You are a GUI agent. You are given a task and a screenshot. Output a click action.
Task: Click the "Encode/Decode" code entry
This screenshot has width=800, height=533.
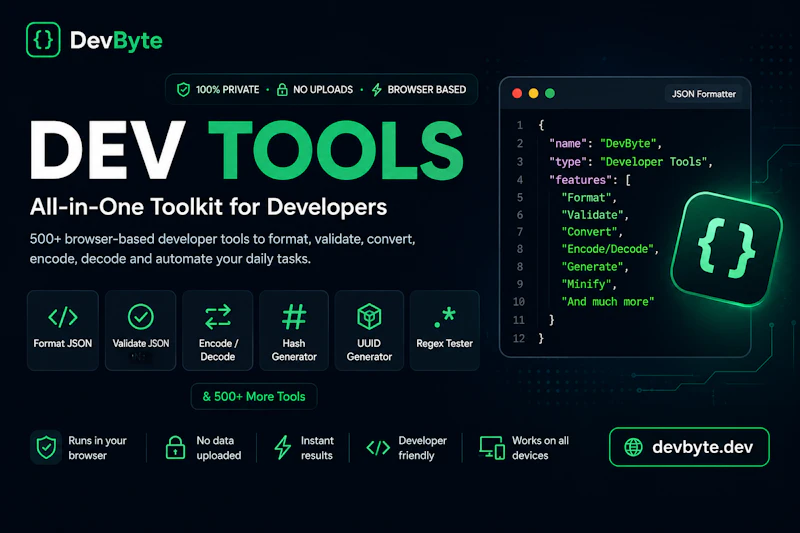610,249
